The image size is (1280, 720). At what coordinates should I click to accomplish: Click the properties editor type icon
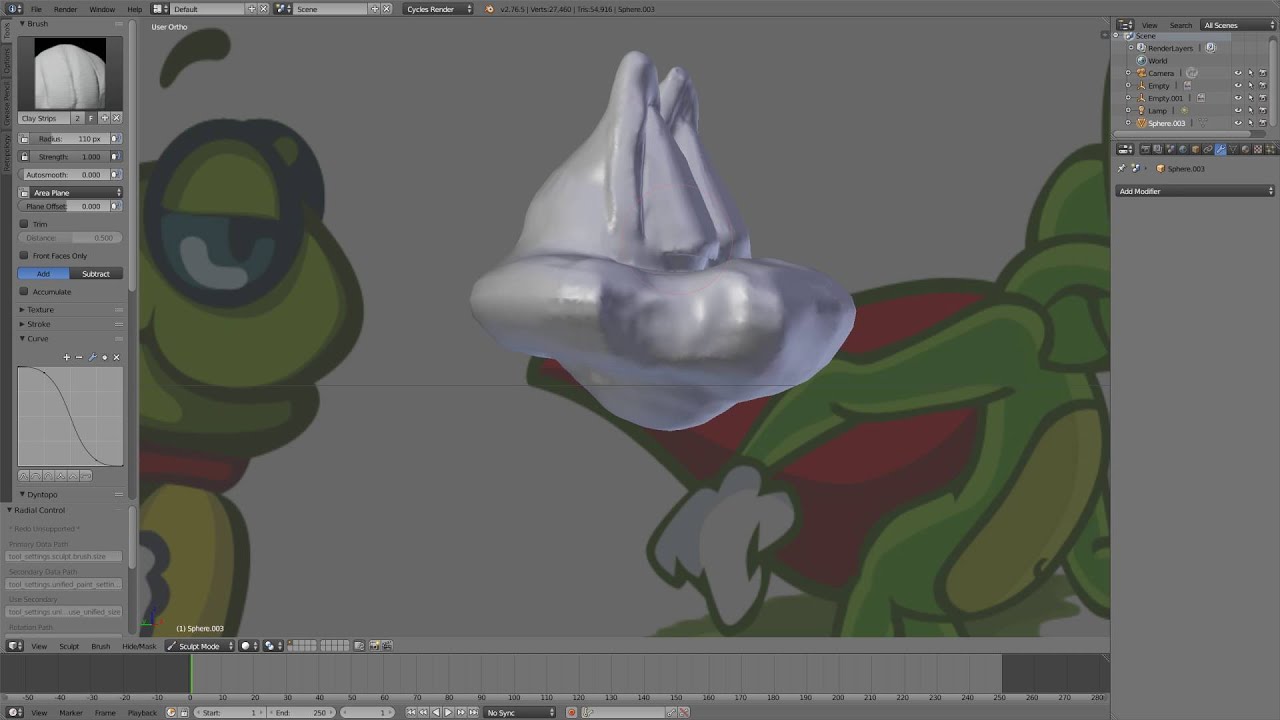pos(1125,149)
